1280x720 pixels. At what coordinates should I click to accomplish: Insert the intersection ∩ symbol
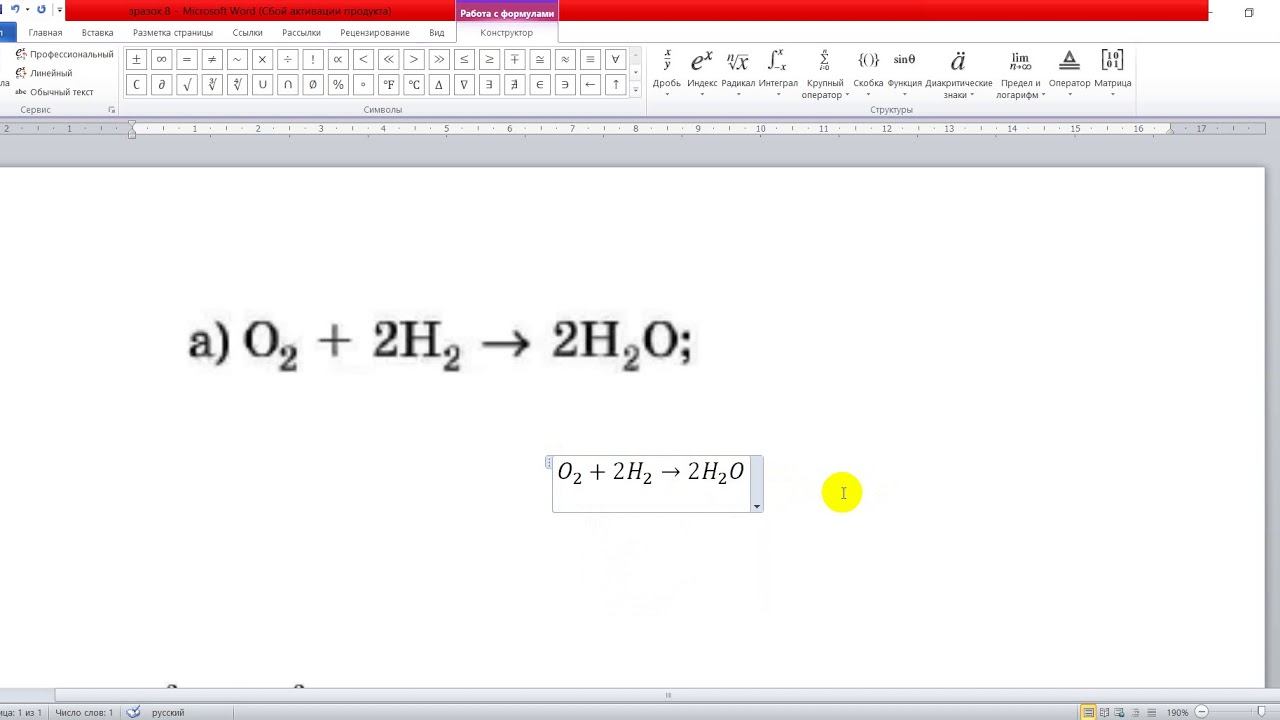(287, 85)
